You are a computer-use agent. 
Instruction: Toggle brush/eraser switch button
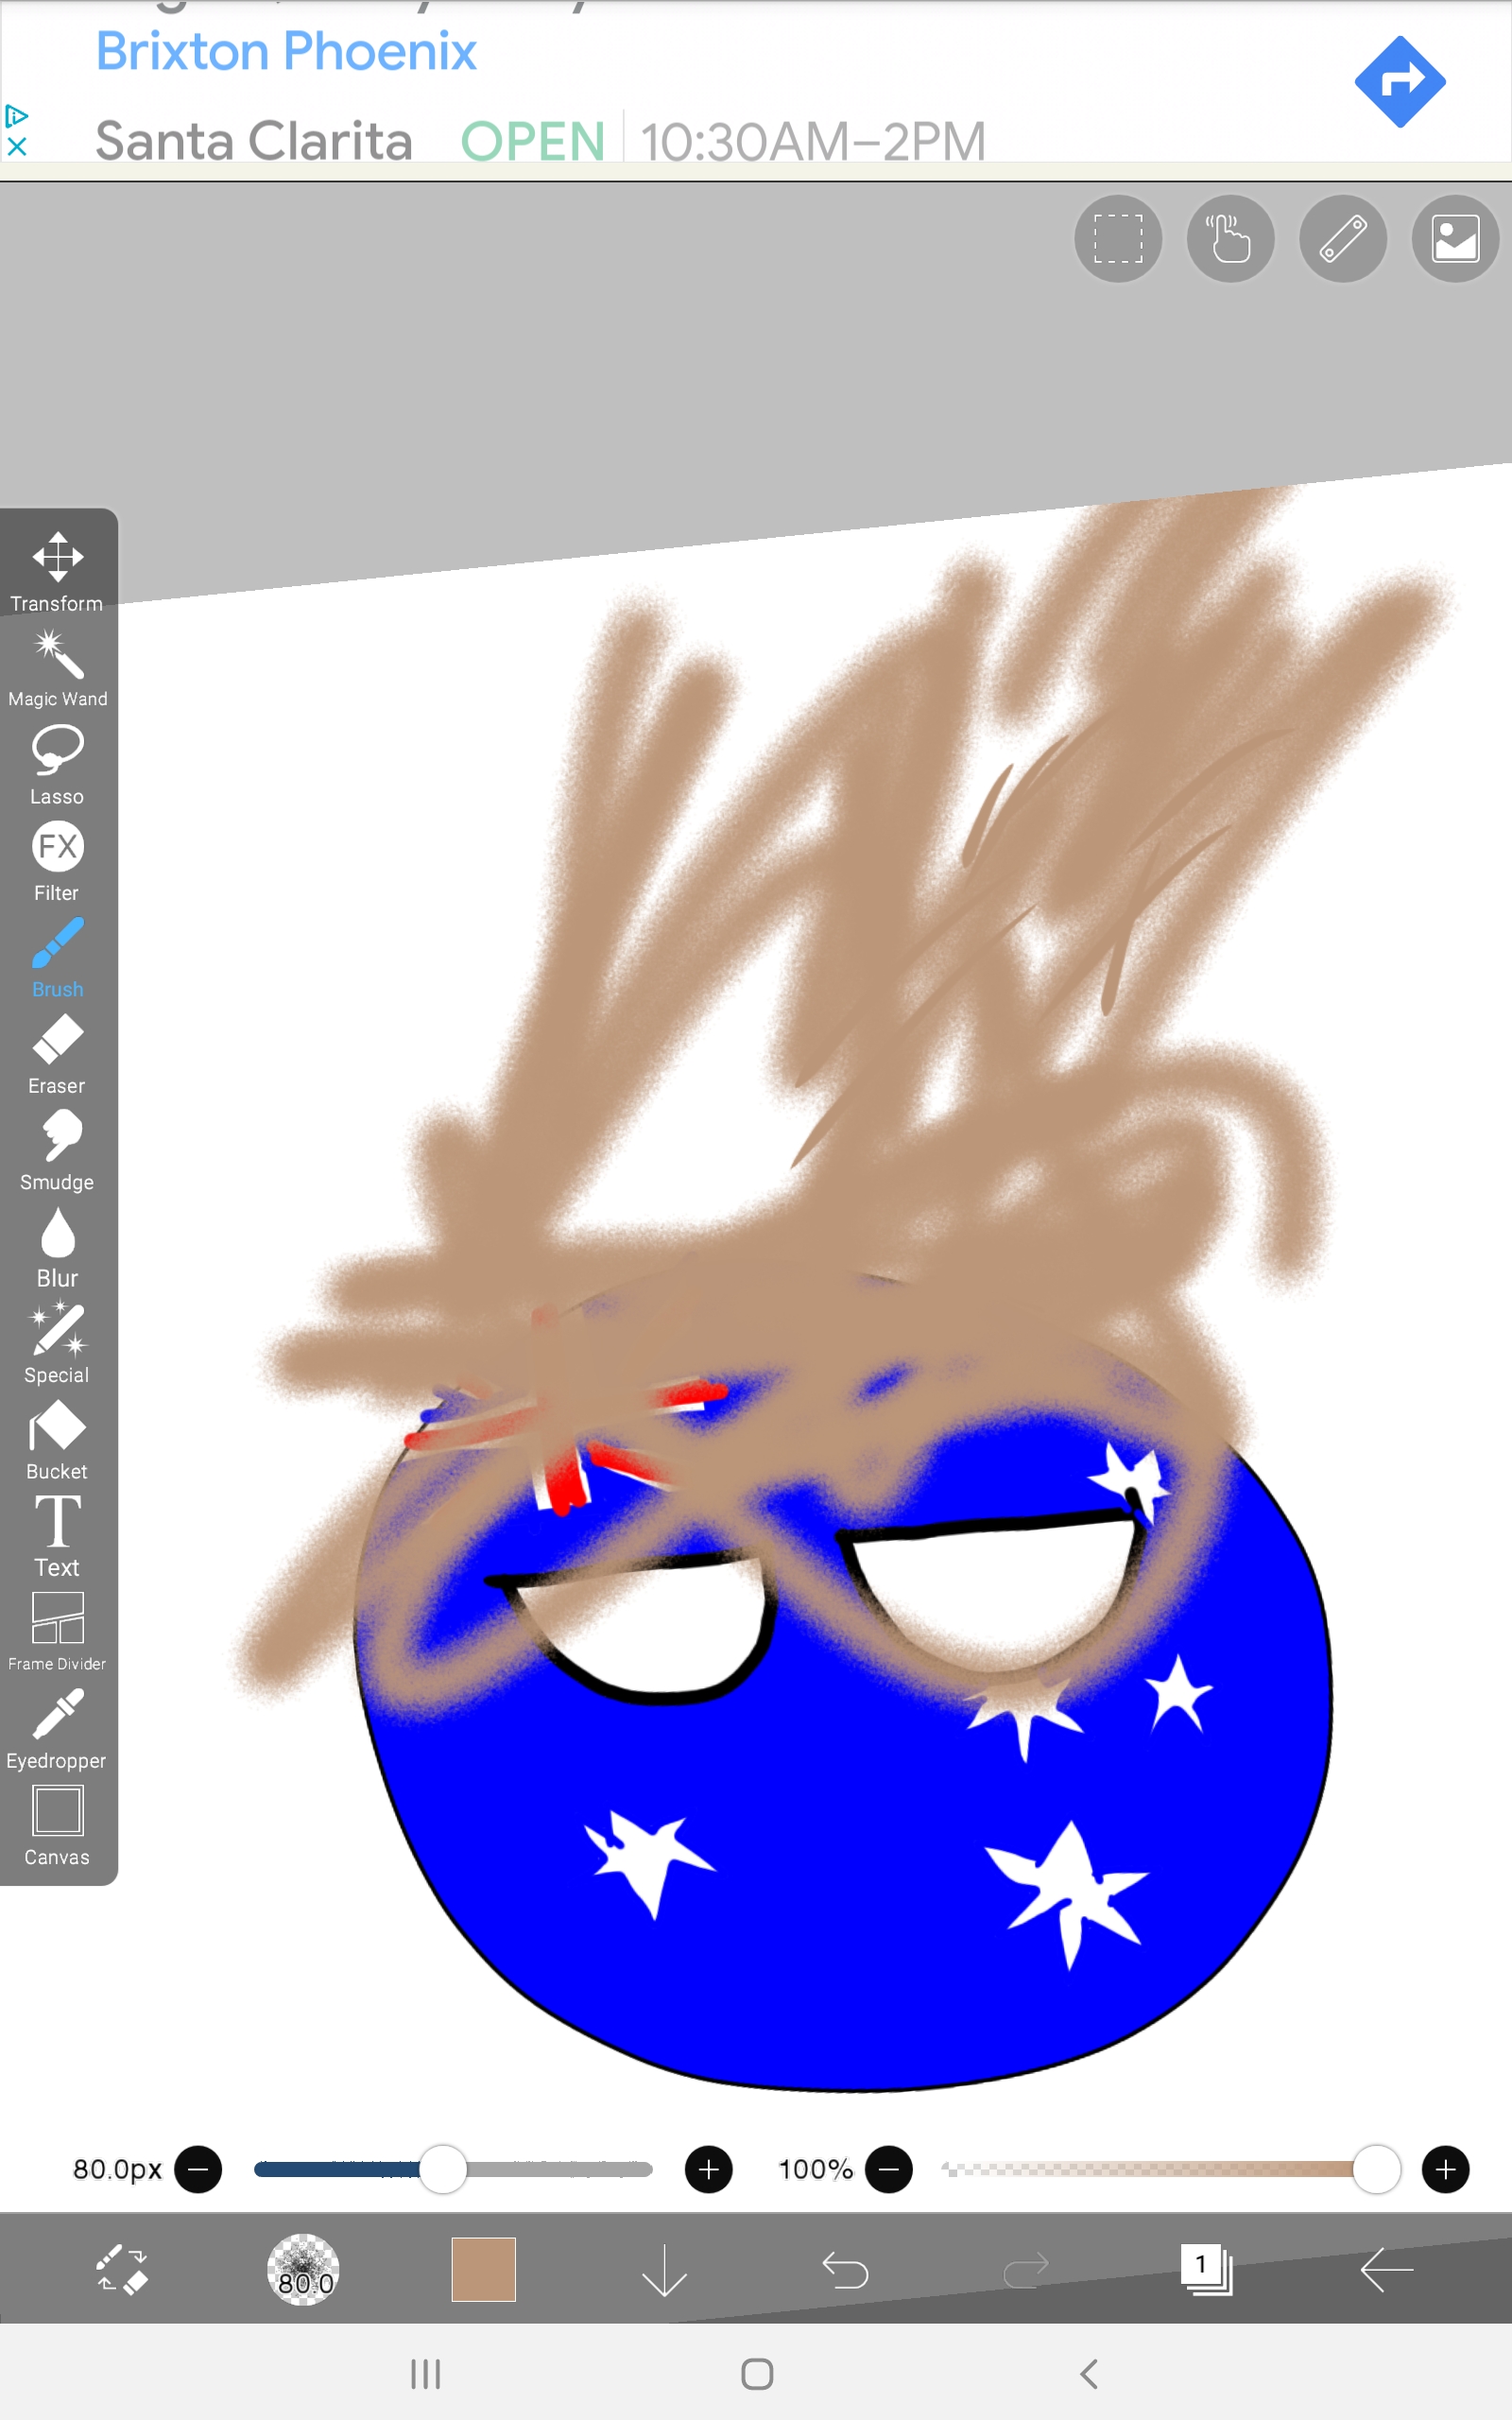[x=122, y=2269]
